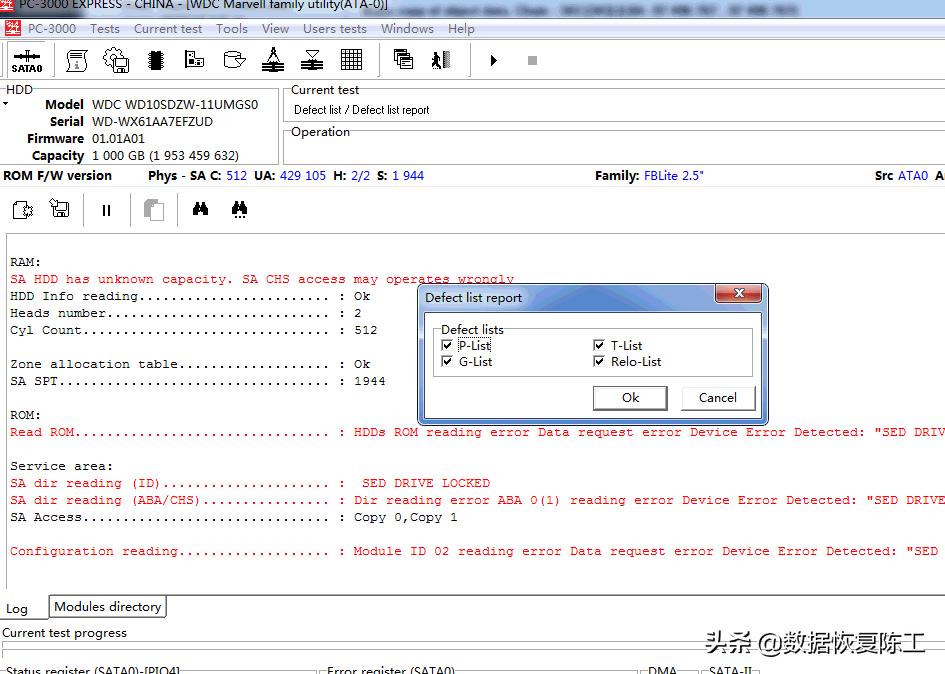945x674 pixels.
Task: Click the grid table icon in toolbar
Action: [x=351, y=60]
